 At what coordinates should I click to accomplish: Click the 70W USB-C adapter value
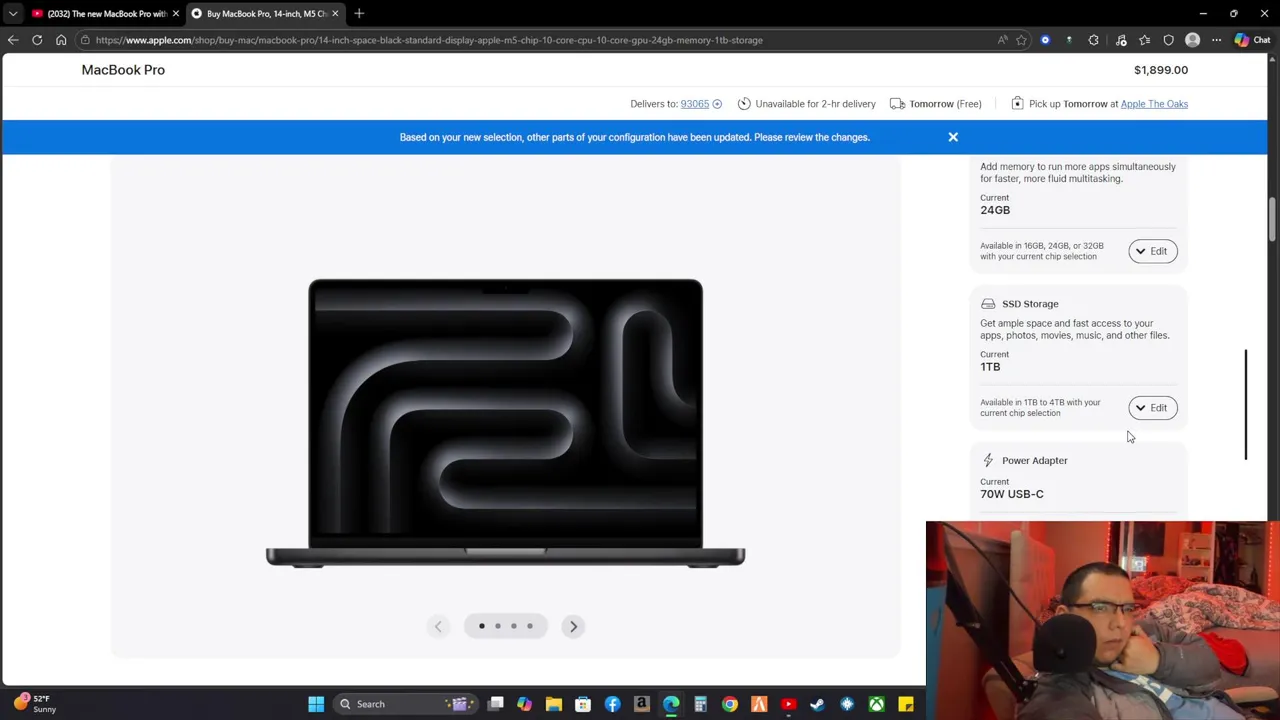tap(1012, 494)
